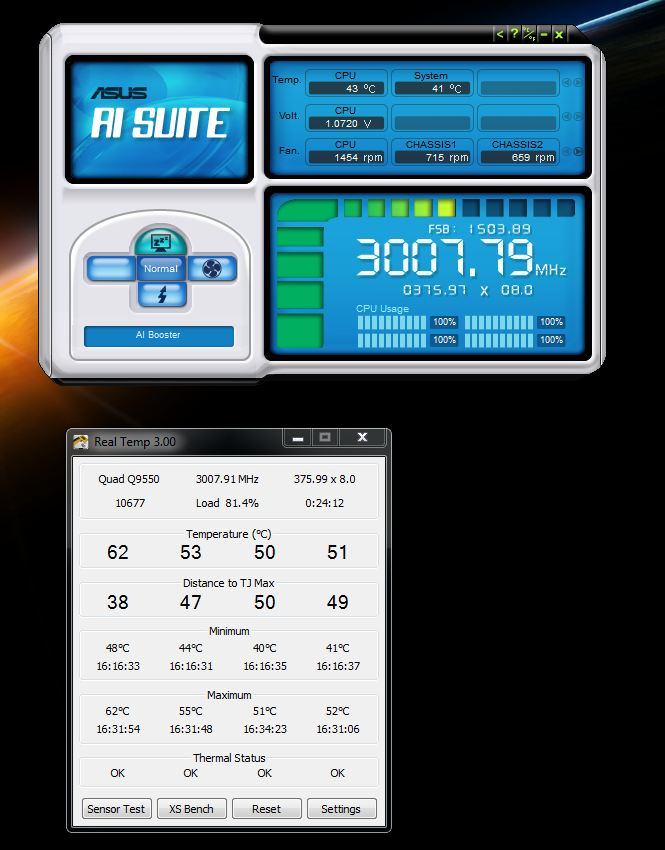Open AI Suite help with question mark icon

click(x=514, y=34)
